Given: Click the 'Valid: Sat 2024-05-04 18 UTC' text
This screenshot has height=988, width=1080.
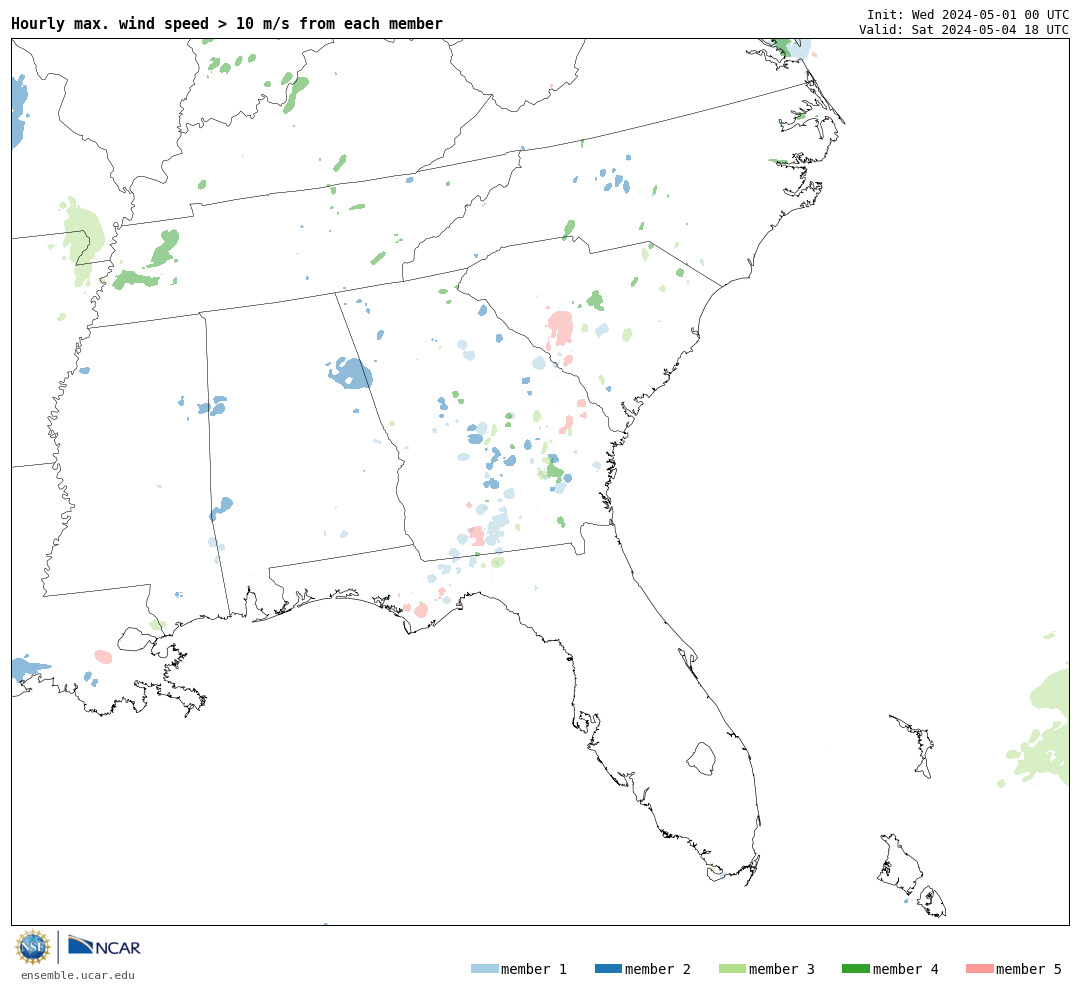Looking at the screenshot, I should (x=964, y=30).
